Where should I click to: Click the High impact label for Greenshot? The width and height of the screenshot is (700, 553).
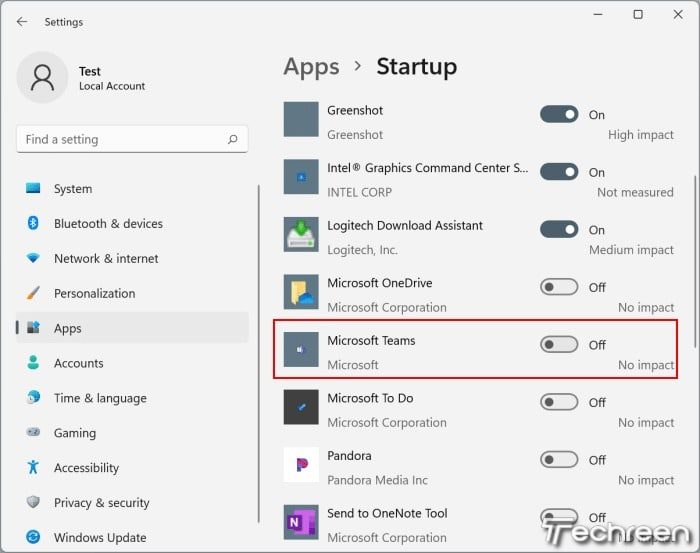tap(641, 134)
